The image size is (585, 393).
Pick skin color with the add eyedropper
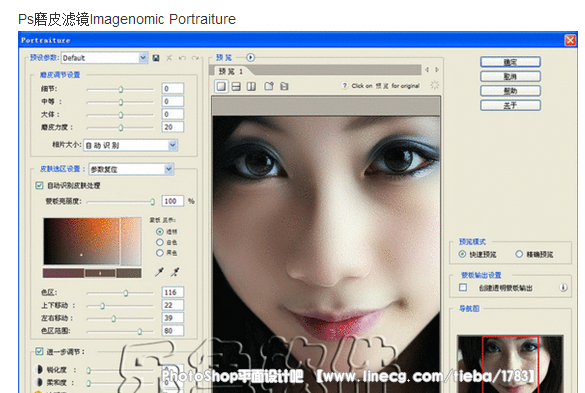coord(159,272)
